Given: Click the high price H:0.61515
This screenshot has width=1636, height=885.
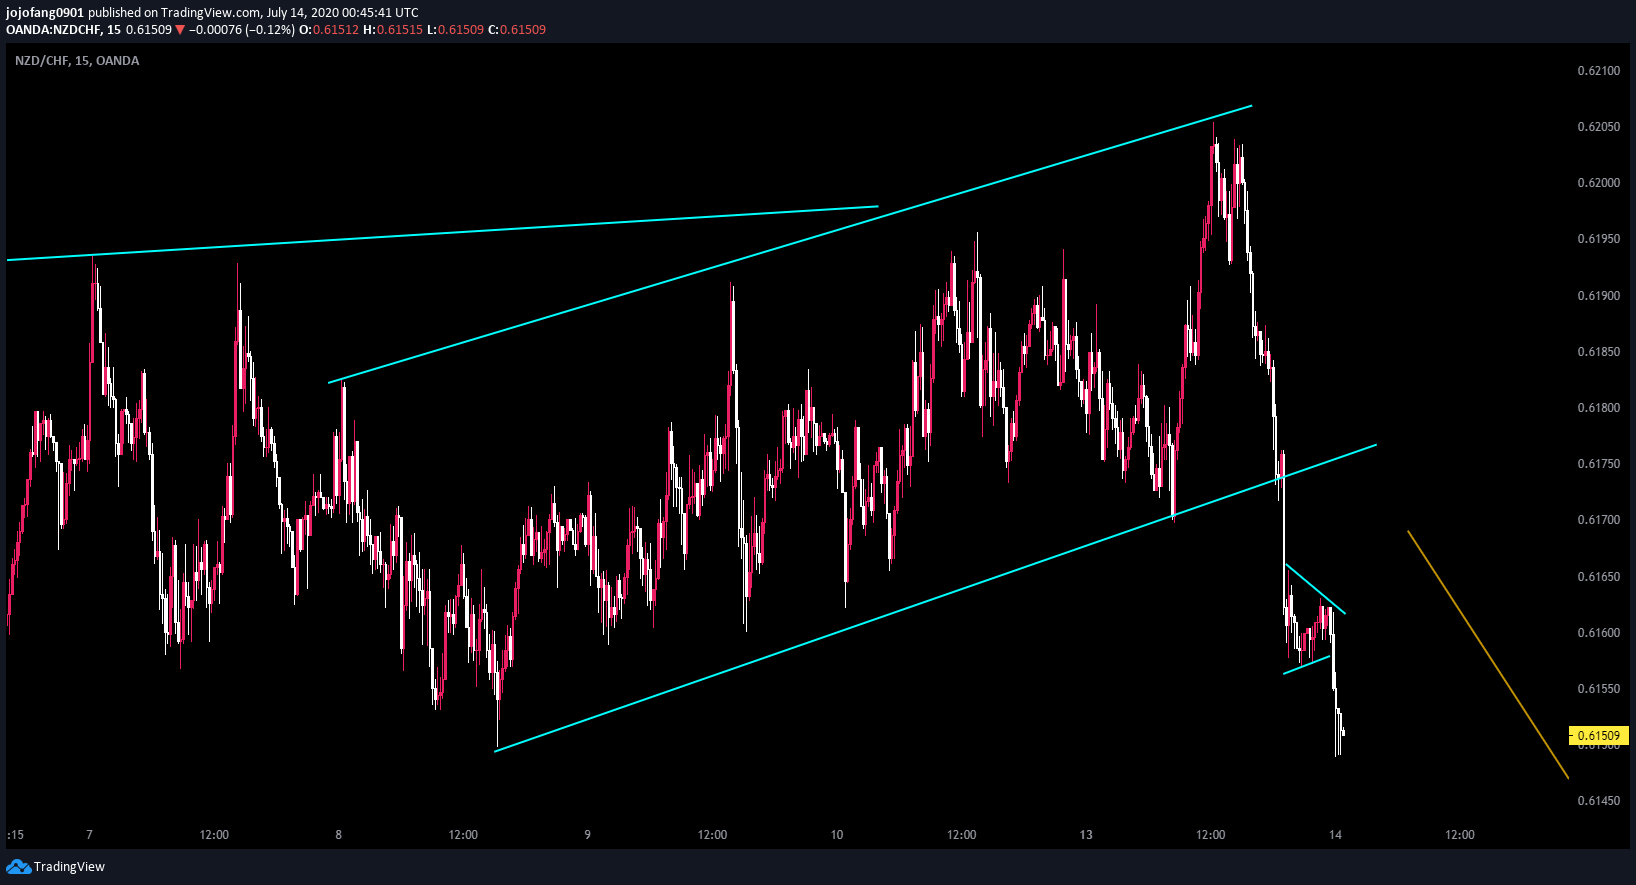Looking at the screenshot, I should 393,30.
